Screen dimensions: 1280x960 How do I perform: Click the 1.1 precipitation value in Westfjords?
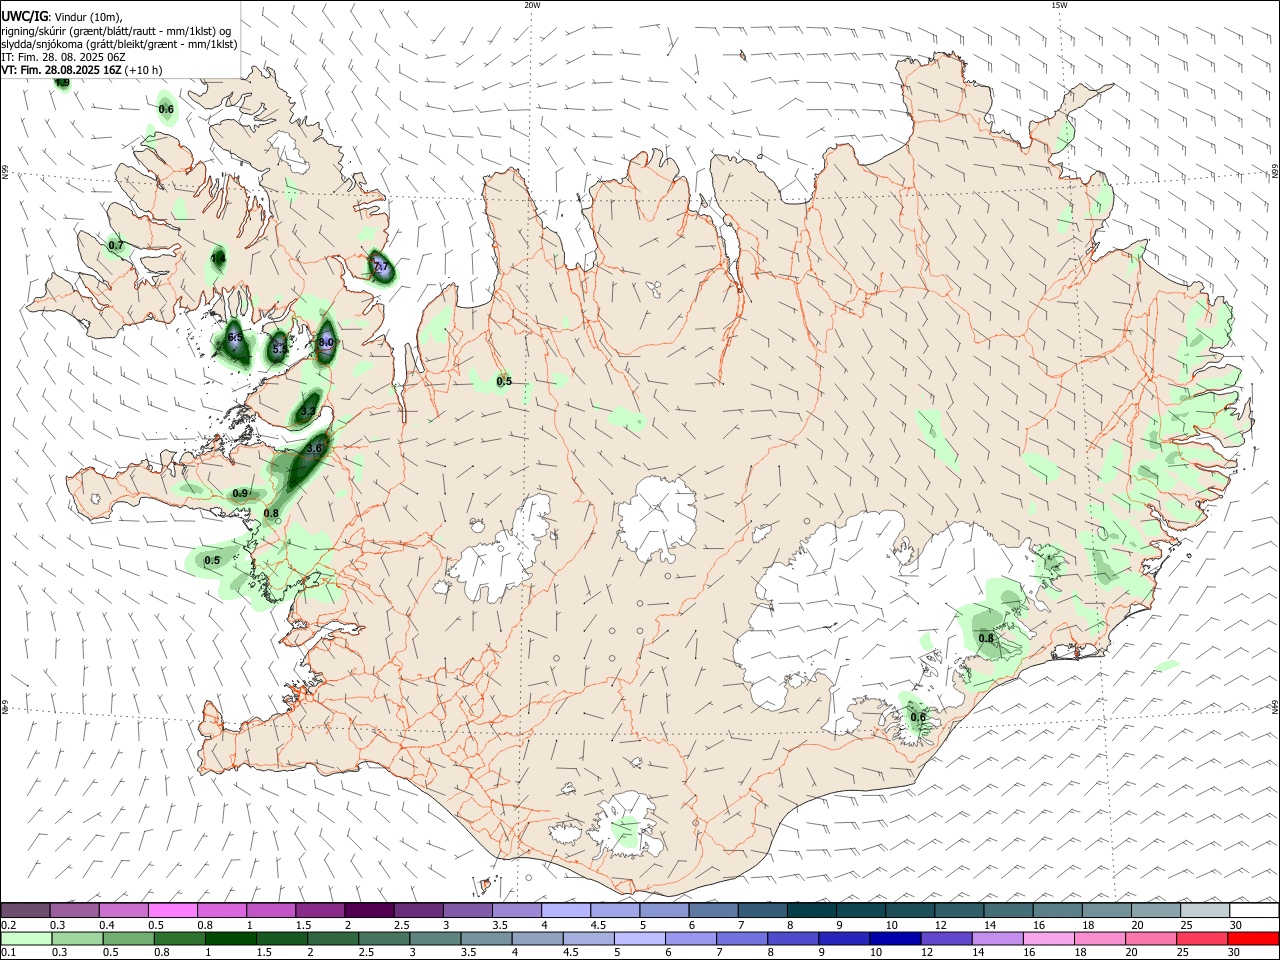click(218, 258)
